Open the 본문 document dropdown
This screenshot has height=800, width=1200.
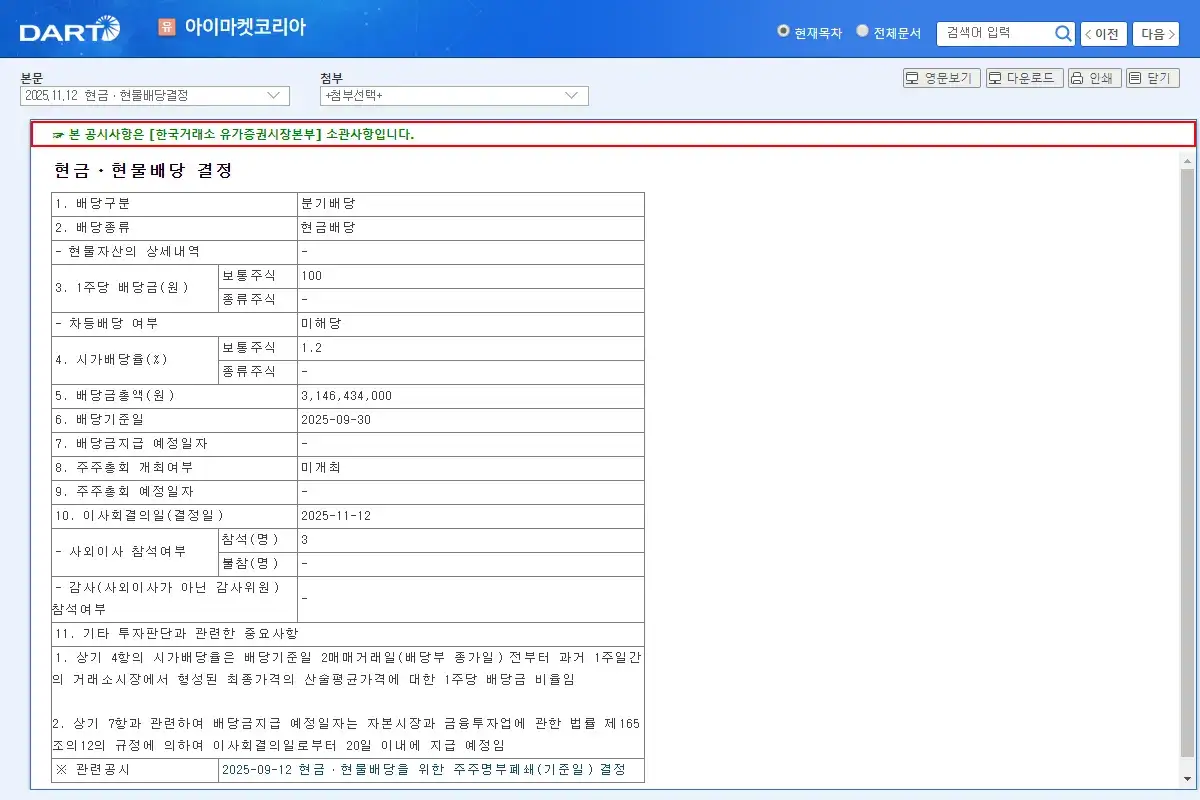pos(155,95)
